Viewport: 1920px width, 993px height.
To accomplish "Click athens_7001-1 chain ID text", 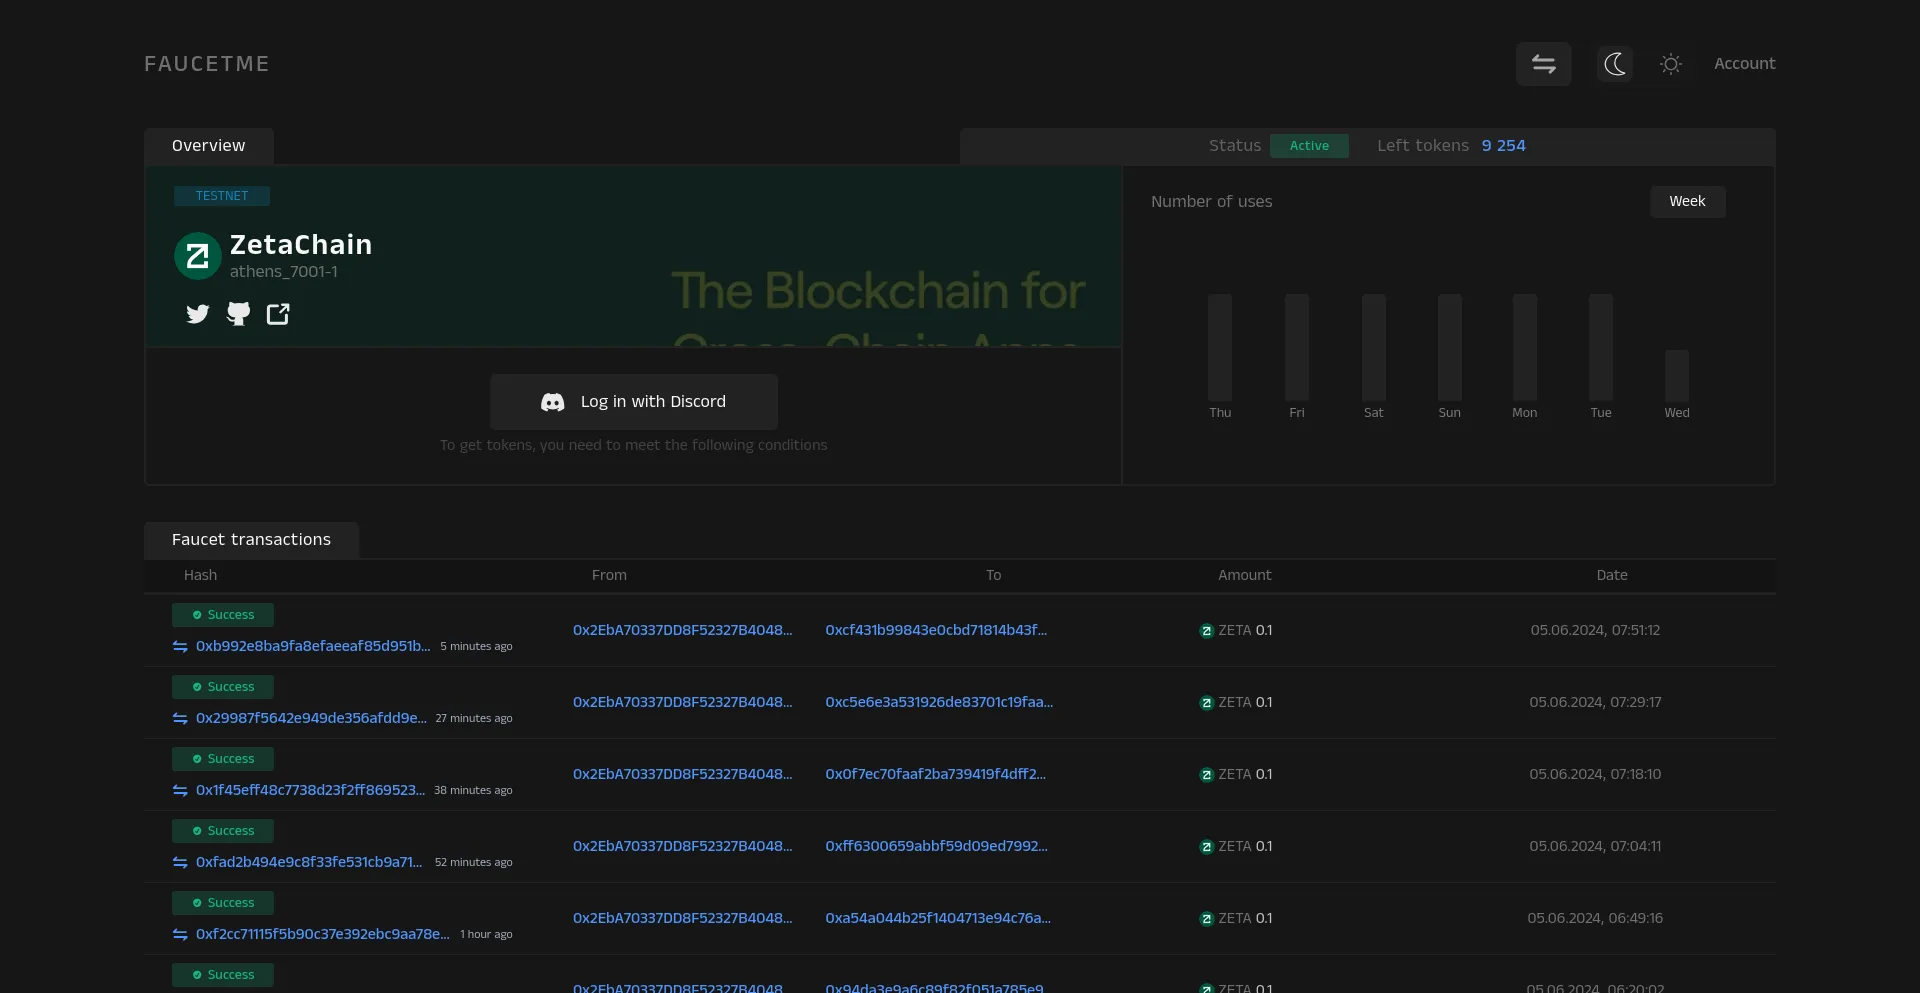I will click(x=284, y=272).
